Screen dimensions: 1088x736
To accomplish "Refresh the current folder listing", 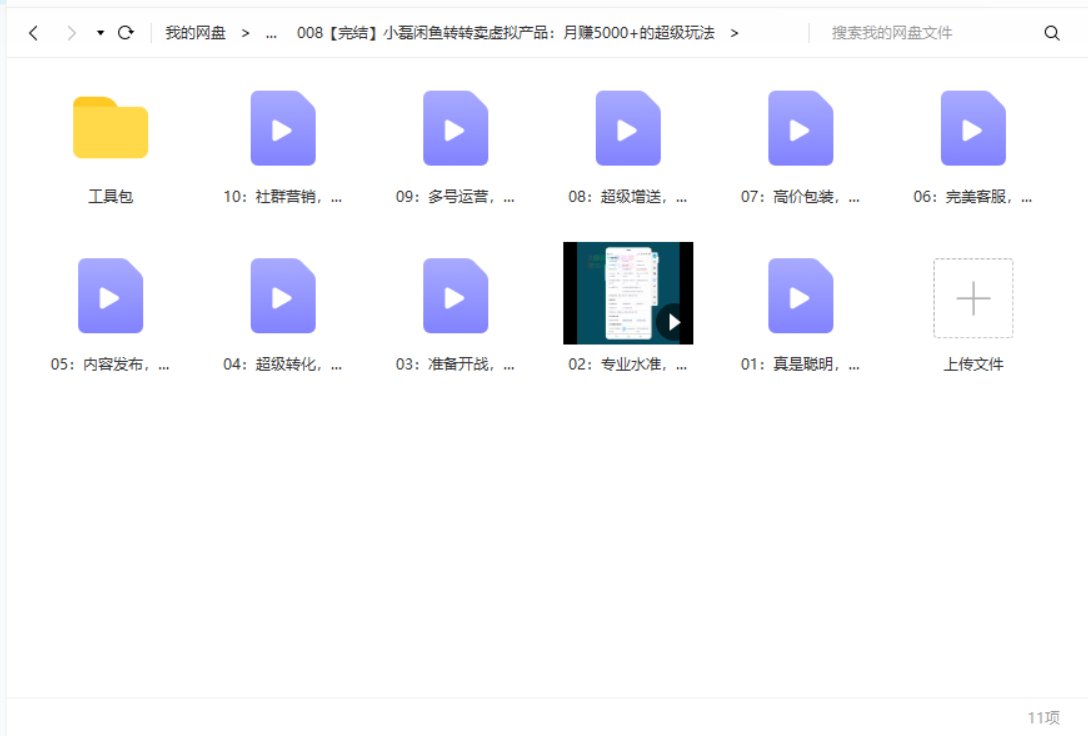I will coord(126,33).
